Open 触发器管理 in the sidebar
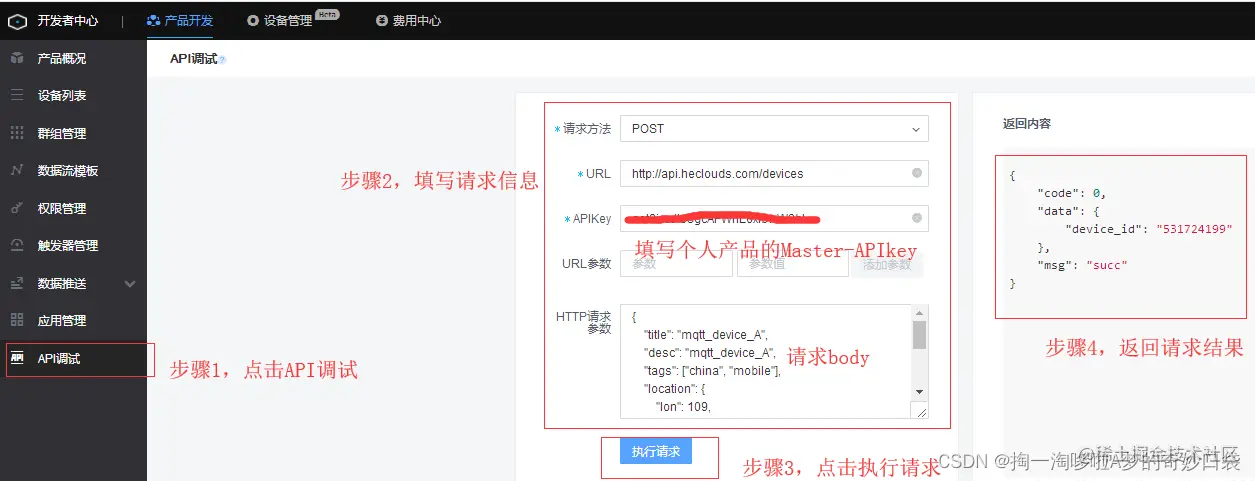This screenshot has height=481, width=1255. [x=68, y=245]
